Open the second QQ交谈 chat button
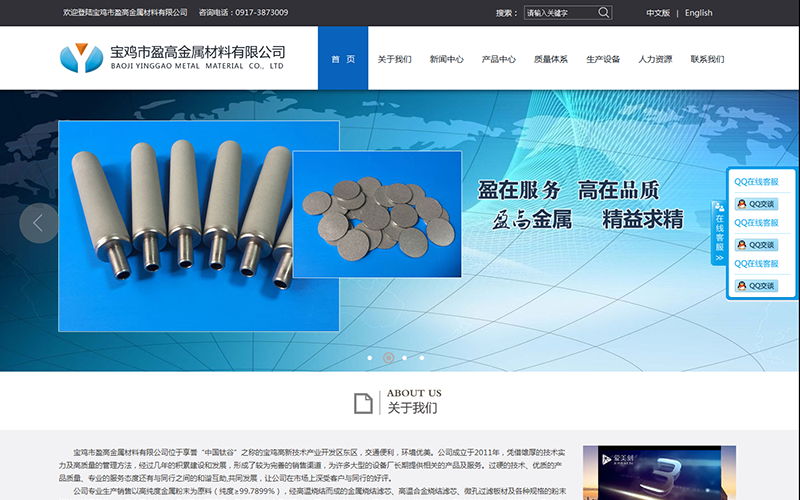 tap(756, 245)
